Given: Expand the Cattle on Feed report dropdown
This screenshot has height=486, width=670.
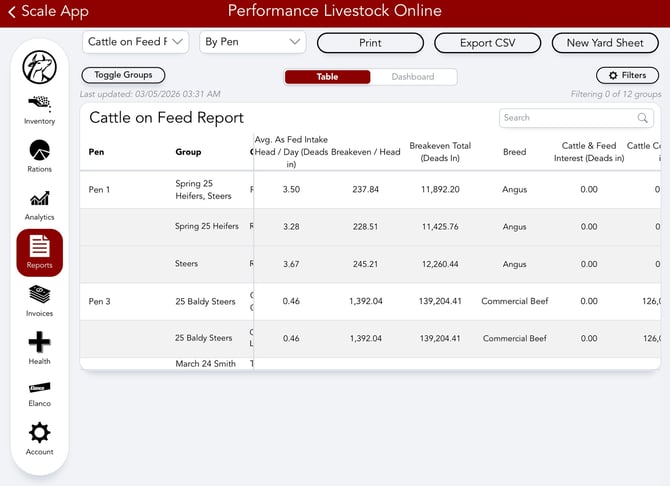Looking at the screenshot, I should pyautogui.click(x=136, y=42).
